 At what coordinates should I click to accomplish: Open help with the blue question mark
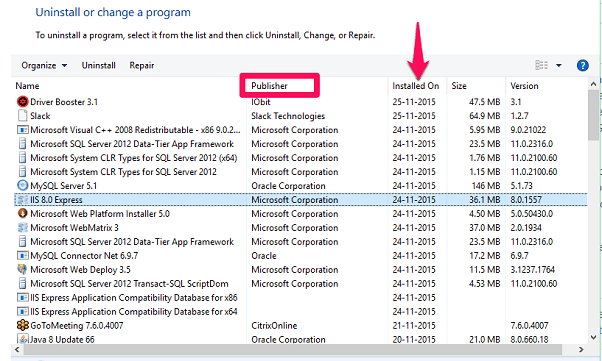[582, 65]
